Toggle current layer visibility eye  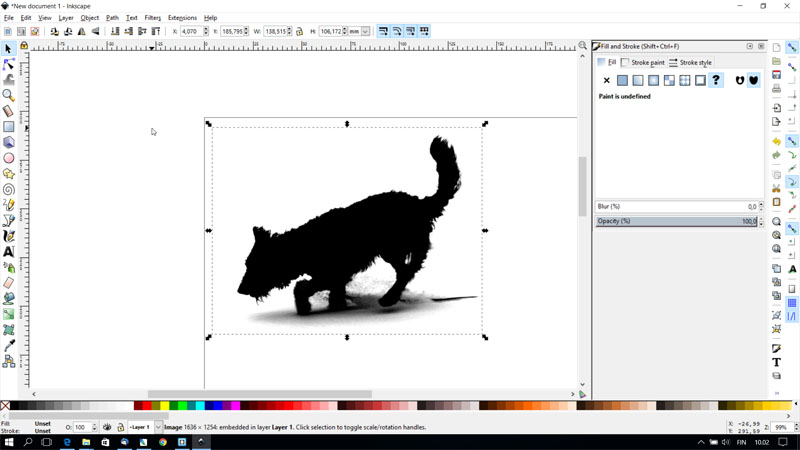pos(107,427)
